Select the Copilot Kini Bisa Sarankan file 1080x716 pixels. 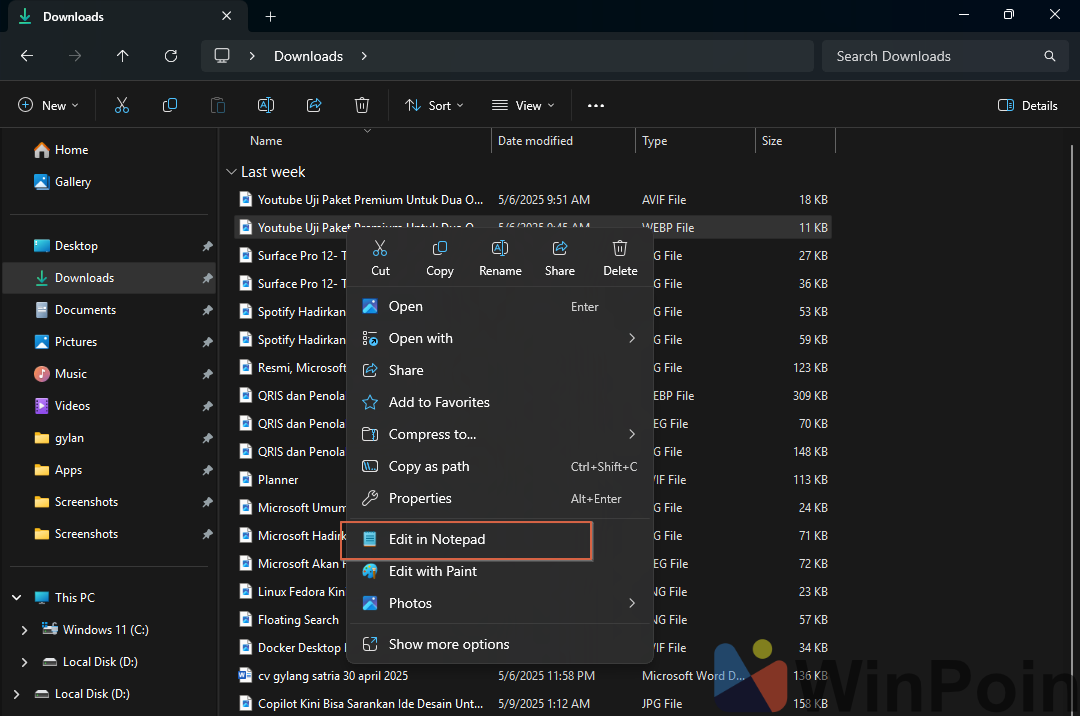pyautogui.click(x=533, y=704)
